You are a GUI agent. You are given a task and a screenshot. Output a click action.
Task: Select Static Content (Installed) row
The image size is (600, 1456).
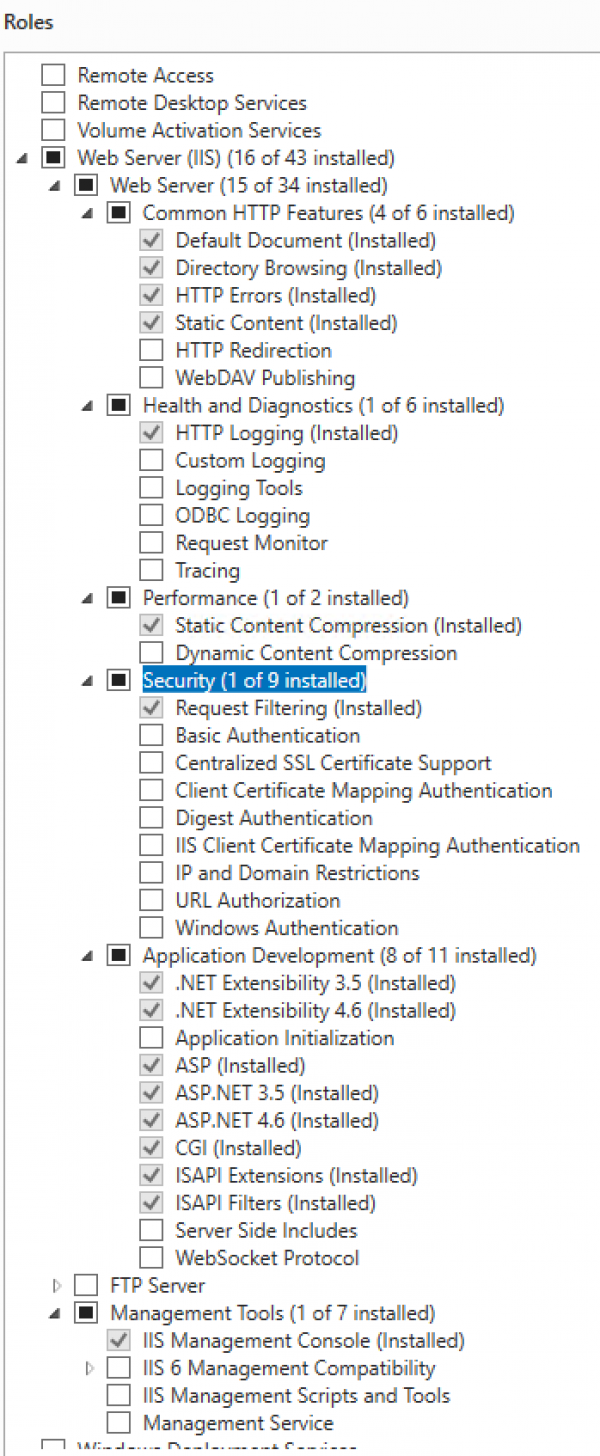286,323
